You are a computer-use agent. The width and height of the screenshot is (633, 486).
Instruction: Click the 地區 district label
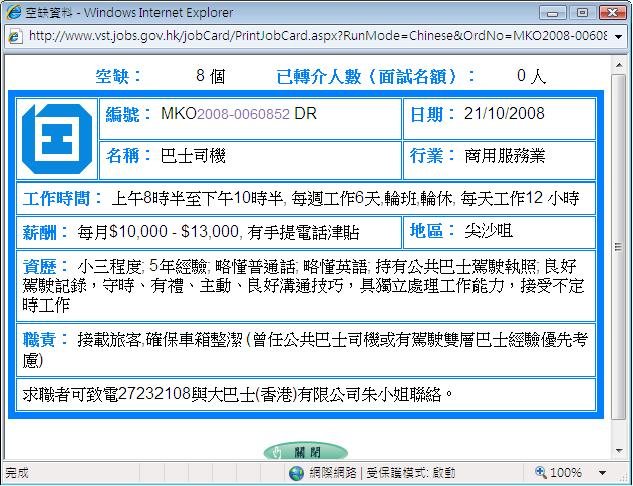pos(432,231)
